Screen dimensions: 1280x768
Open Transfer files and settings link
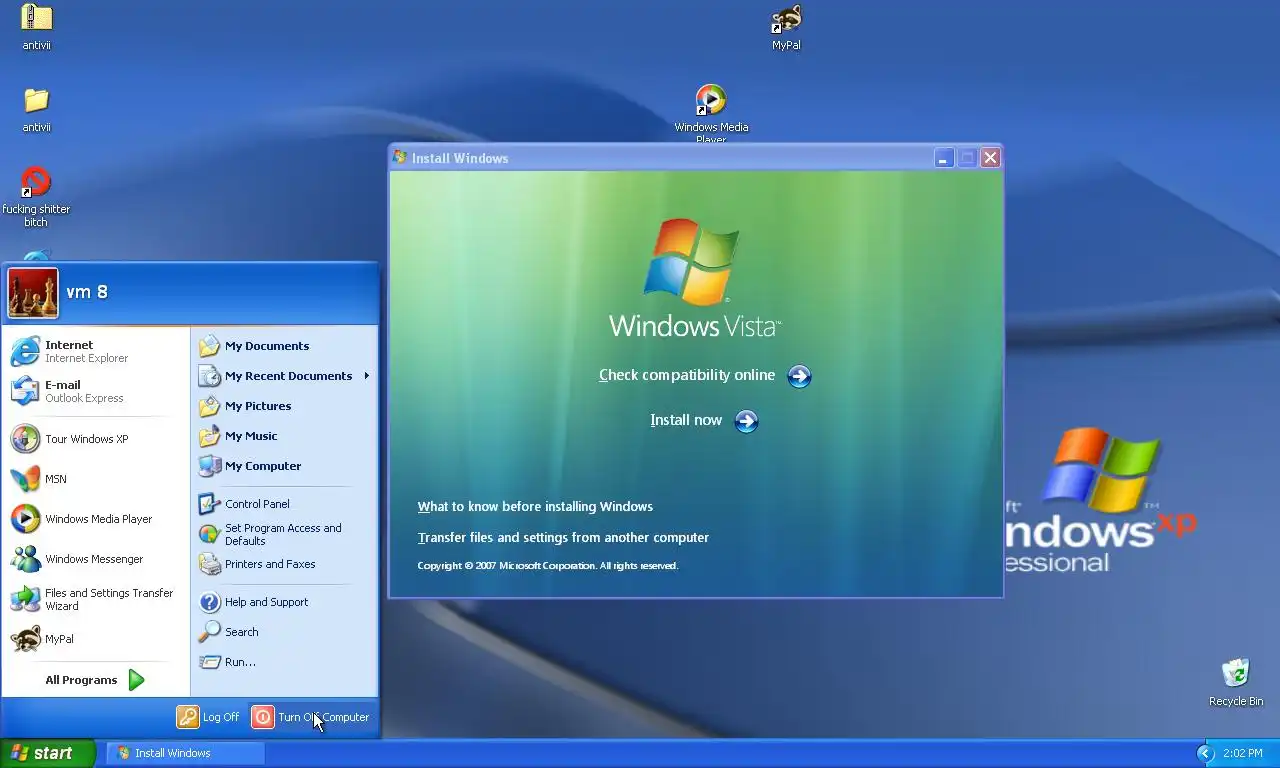[563, 538]
